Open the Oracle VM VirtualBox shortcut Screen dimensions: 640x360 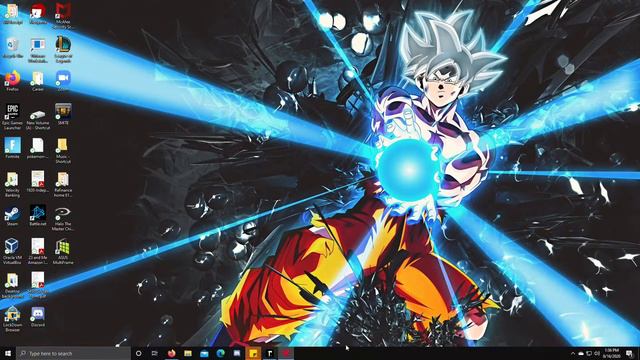pyautogui.click(x=12, y=251)
